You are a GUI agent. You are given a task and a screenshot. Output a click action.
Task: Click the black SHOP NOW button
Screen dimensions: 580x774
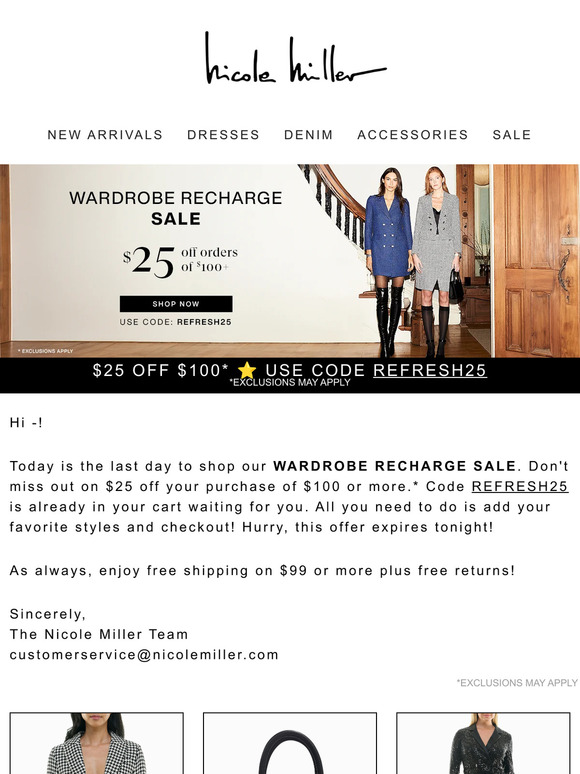coord(176,304)
